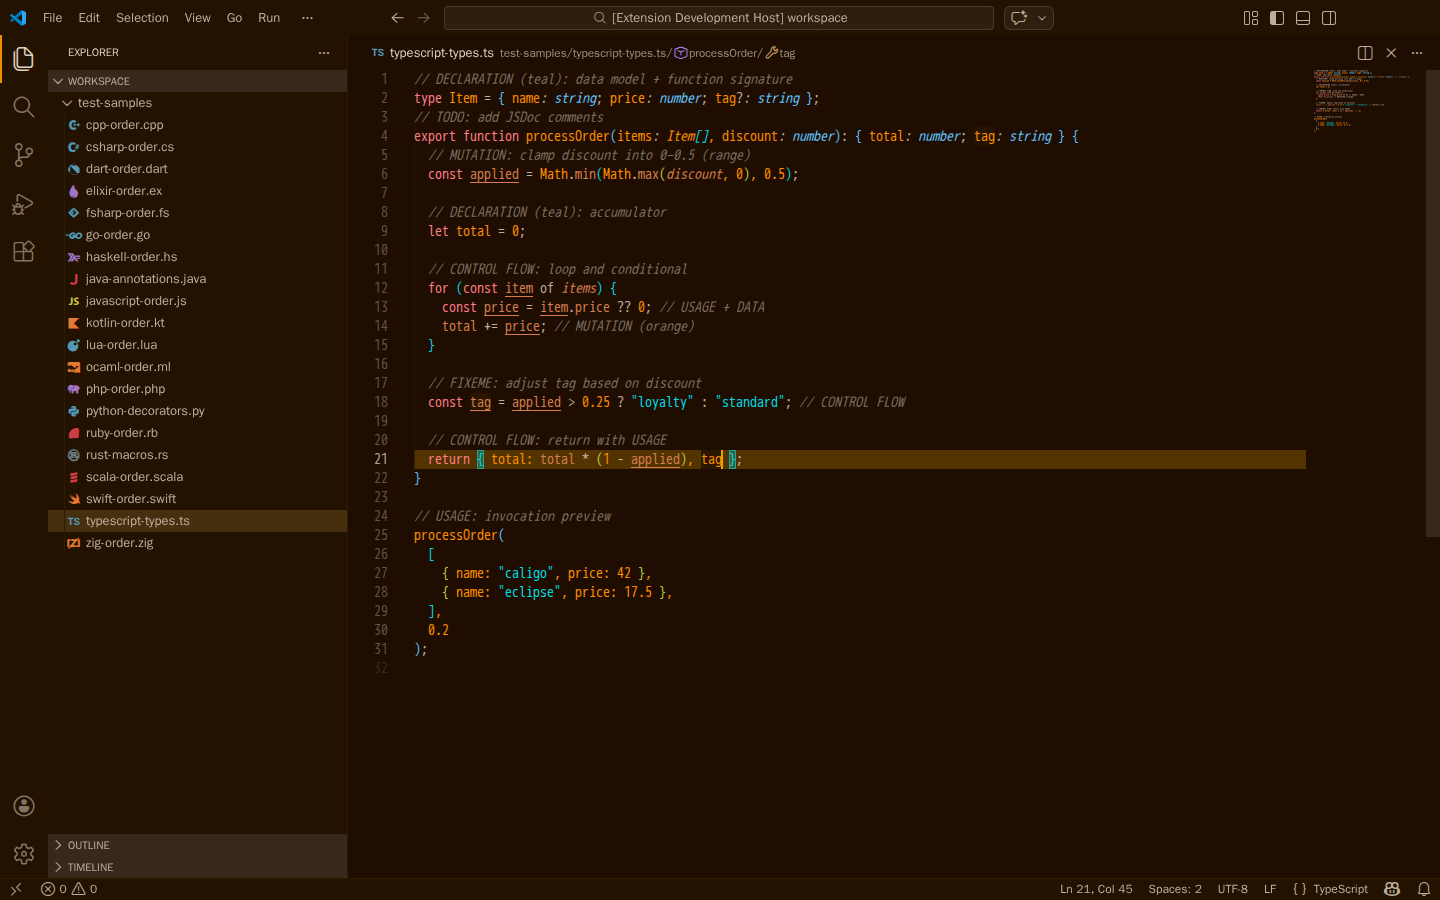Split the editor to the right
Viewport: 1440px width, 900px height.
click(x=1365, y=53)
